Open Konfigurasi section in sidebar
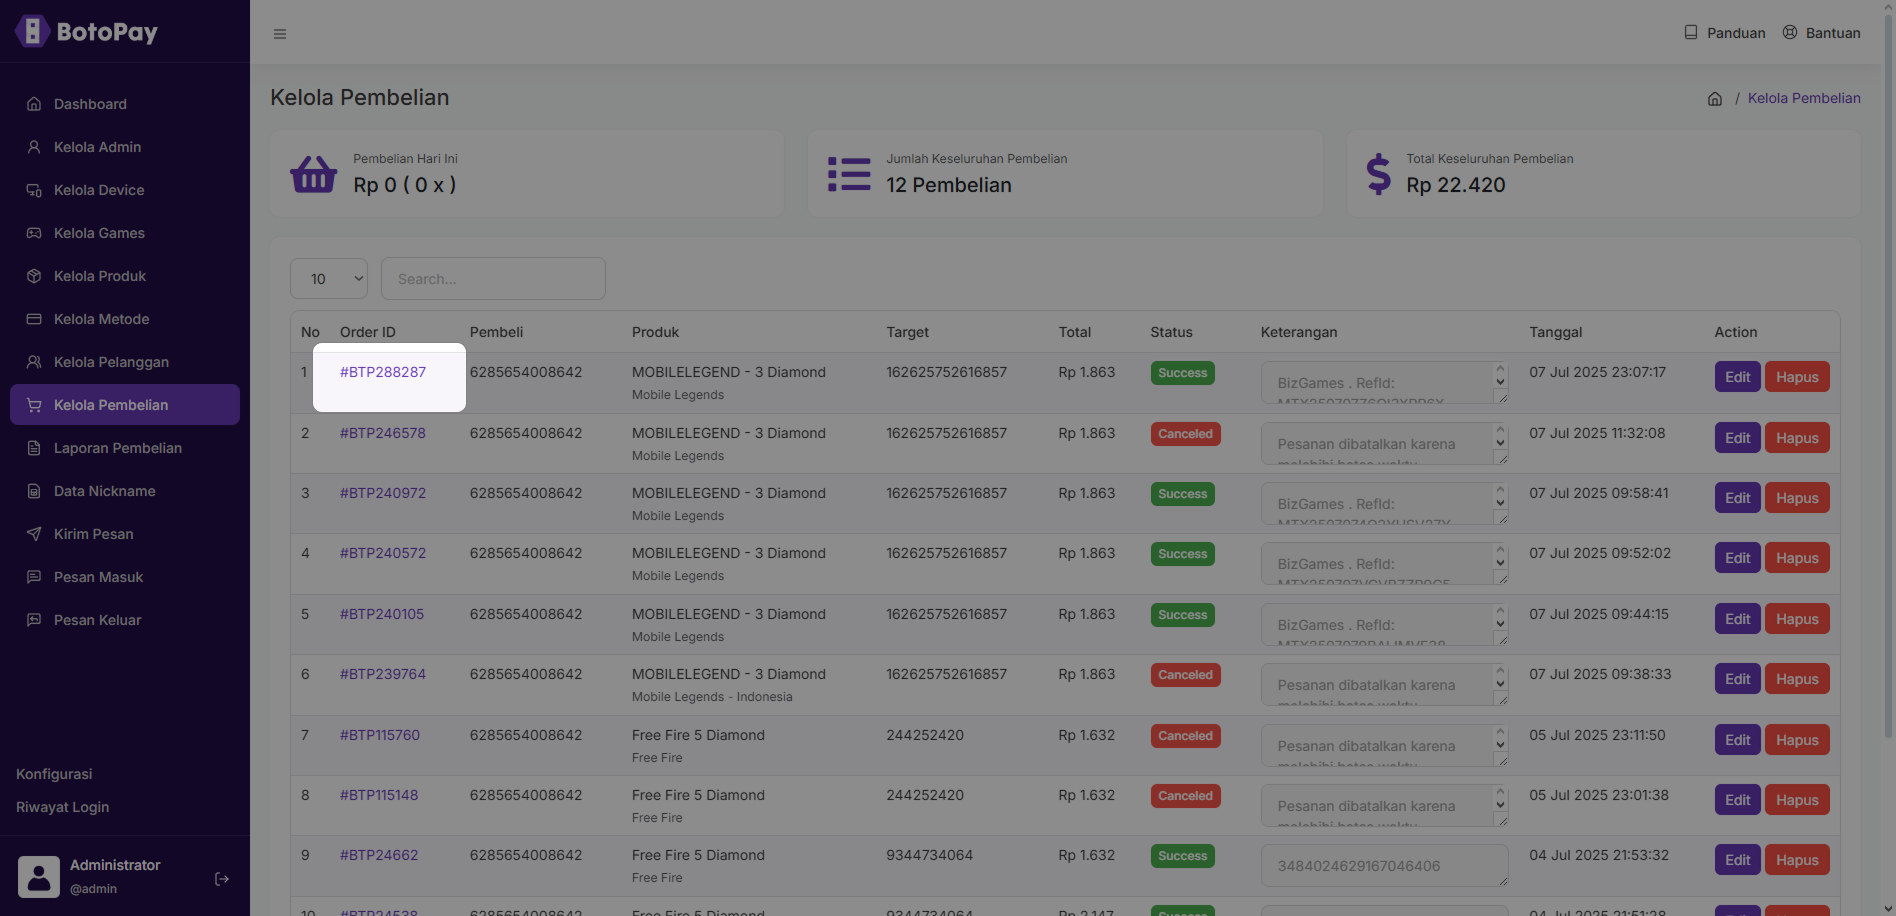Image resolution: width=1896 pixels, height=916 pixels. 54,774
